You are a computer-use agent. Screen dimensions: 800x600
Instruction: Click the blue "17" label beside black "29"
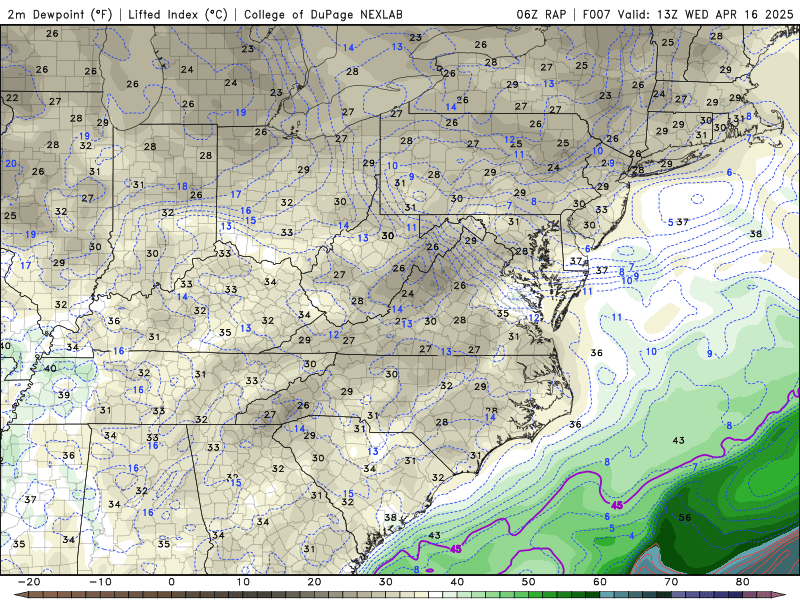[26, 265]
